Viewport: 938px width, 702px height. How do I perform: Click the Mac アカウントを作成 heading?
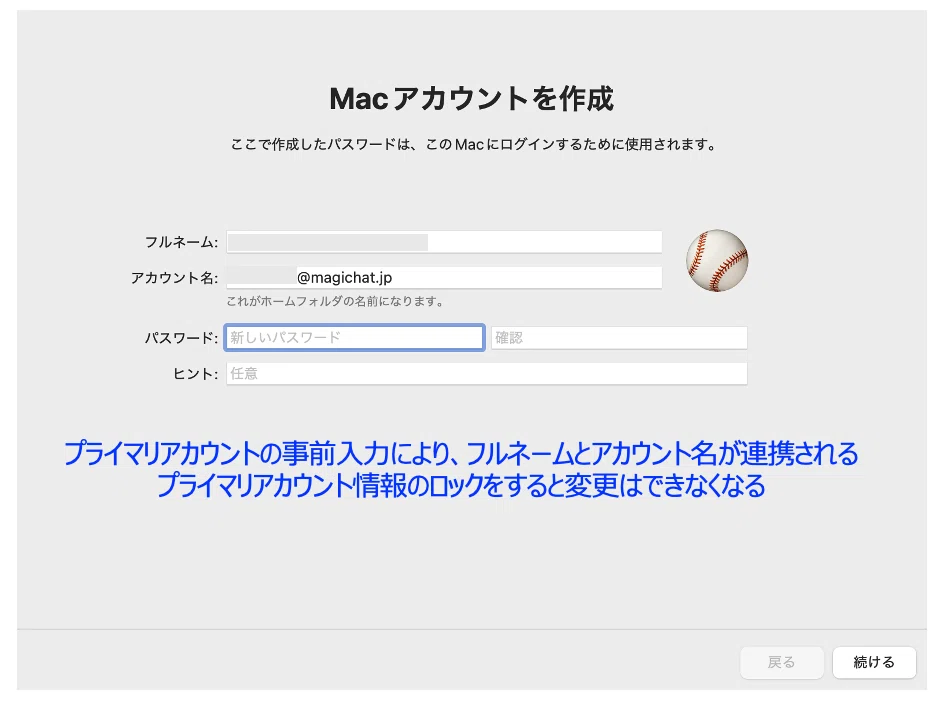pos(471,99)
